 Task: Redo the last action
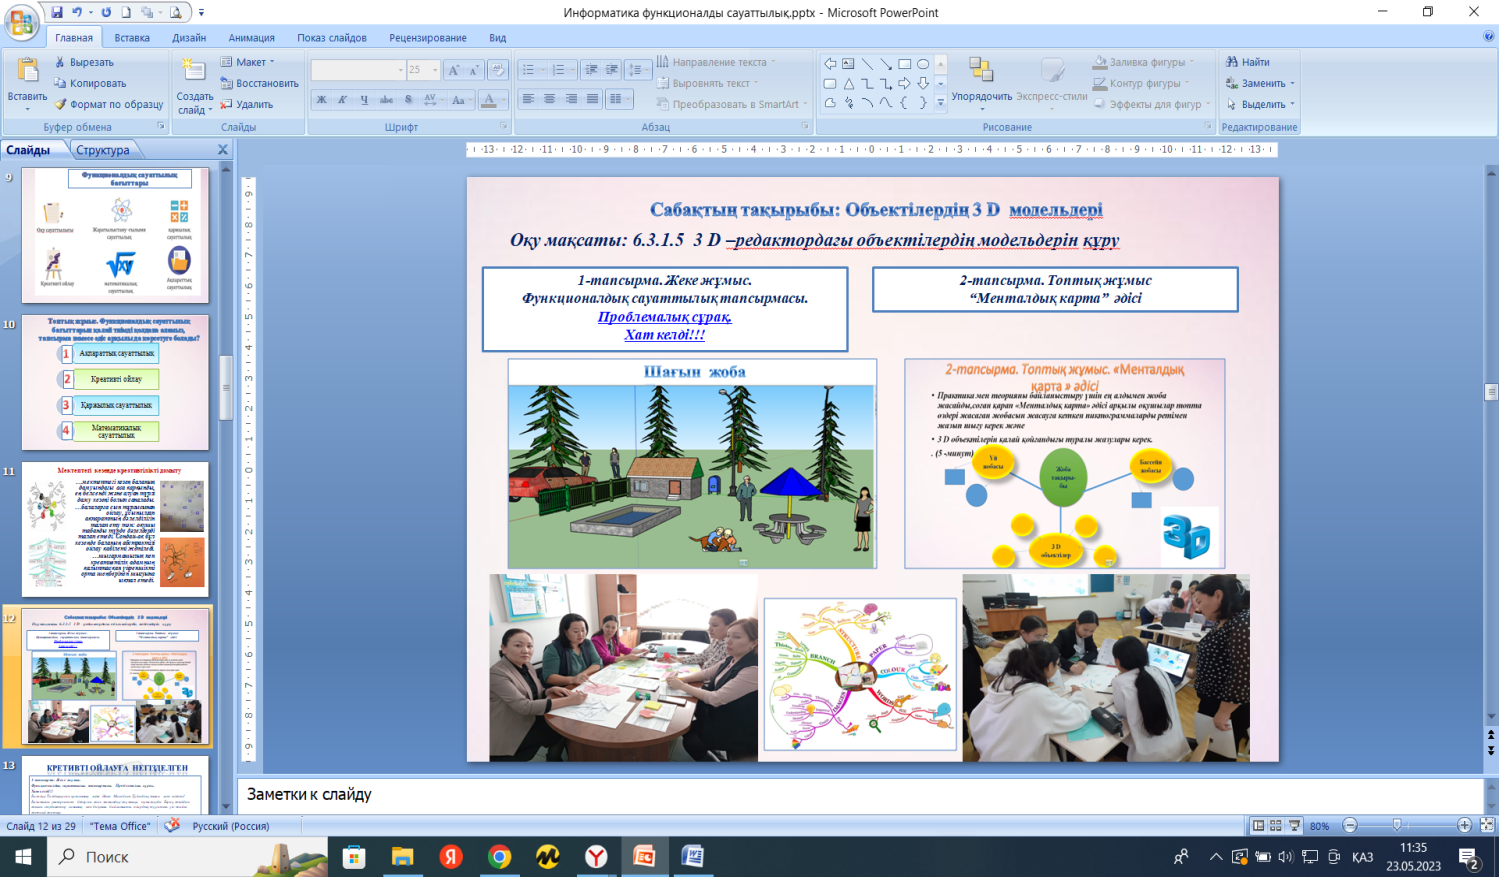106,12
